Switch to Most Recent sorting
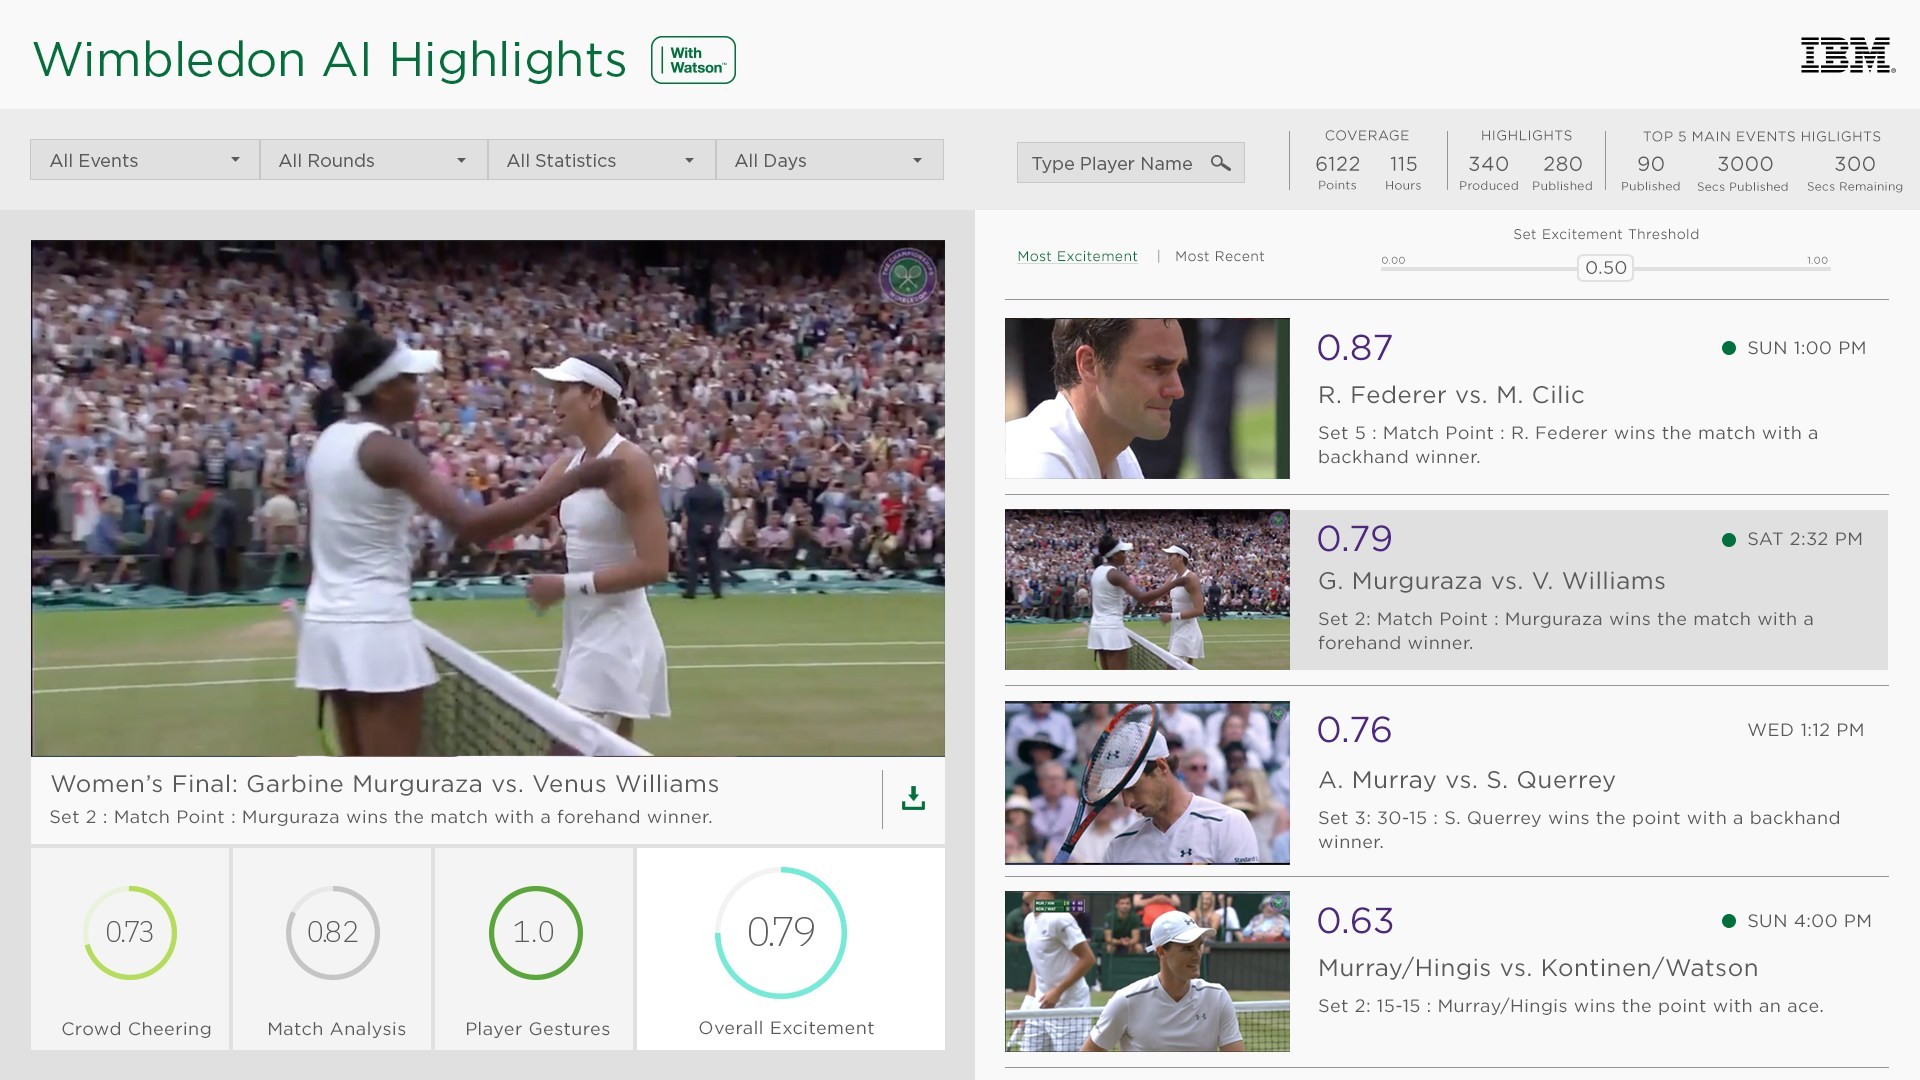The height and width of the screenshot is (1080, 1920). tap(1219, 257)
